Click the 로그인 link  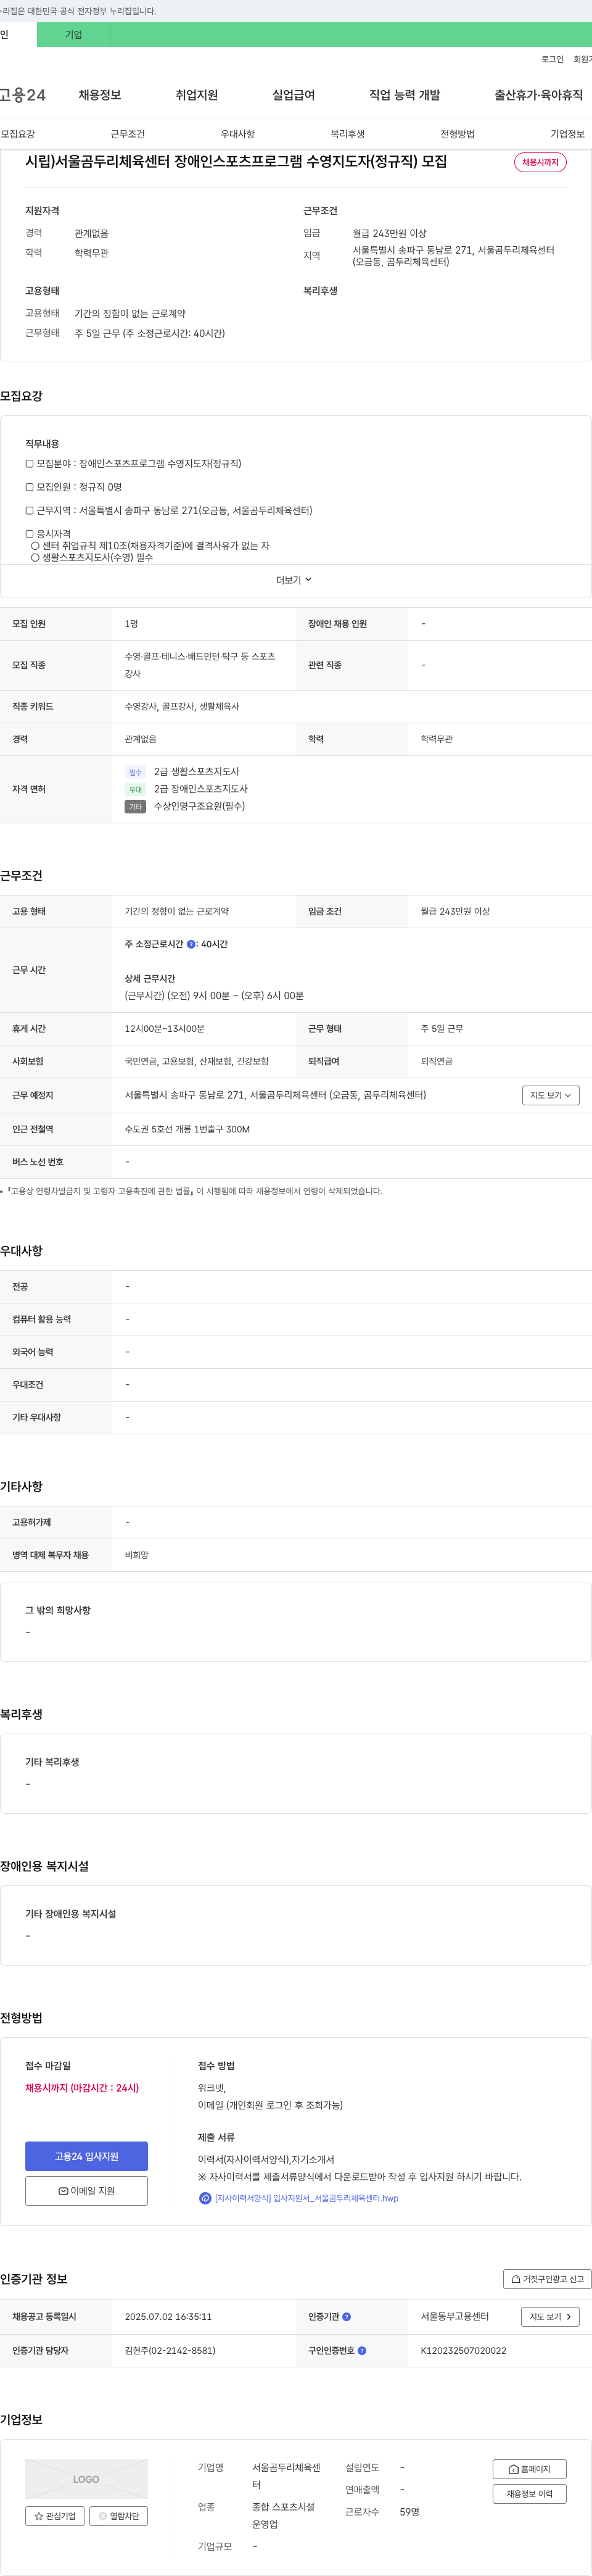[x=552, y=60]
